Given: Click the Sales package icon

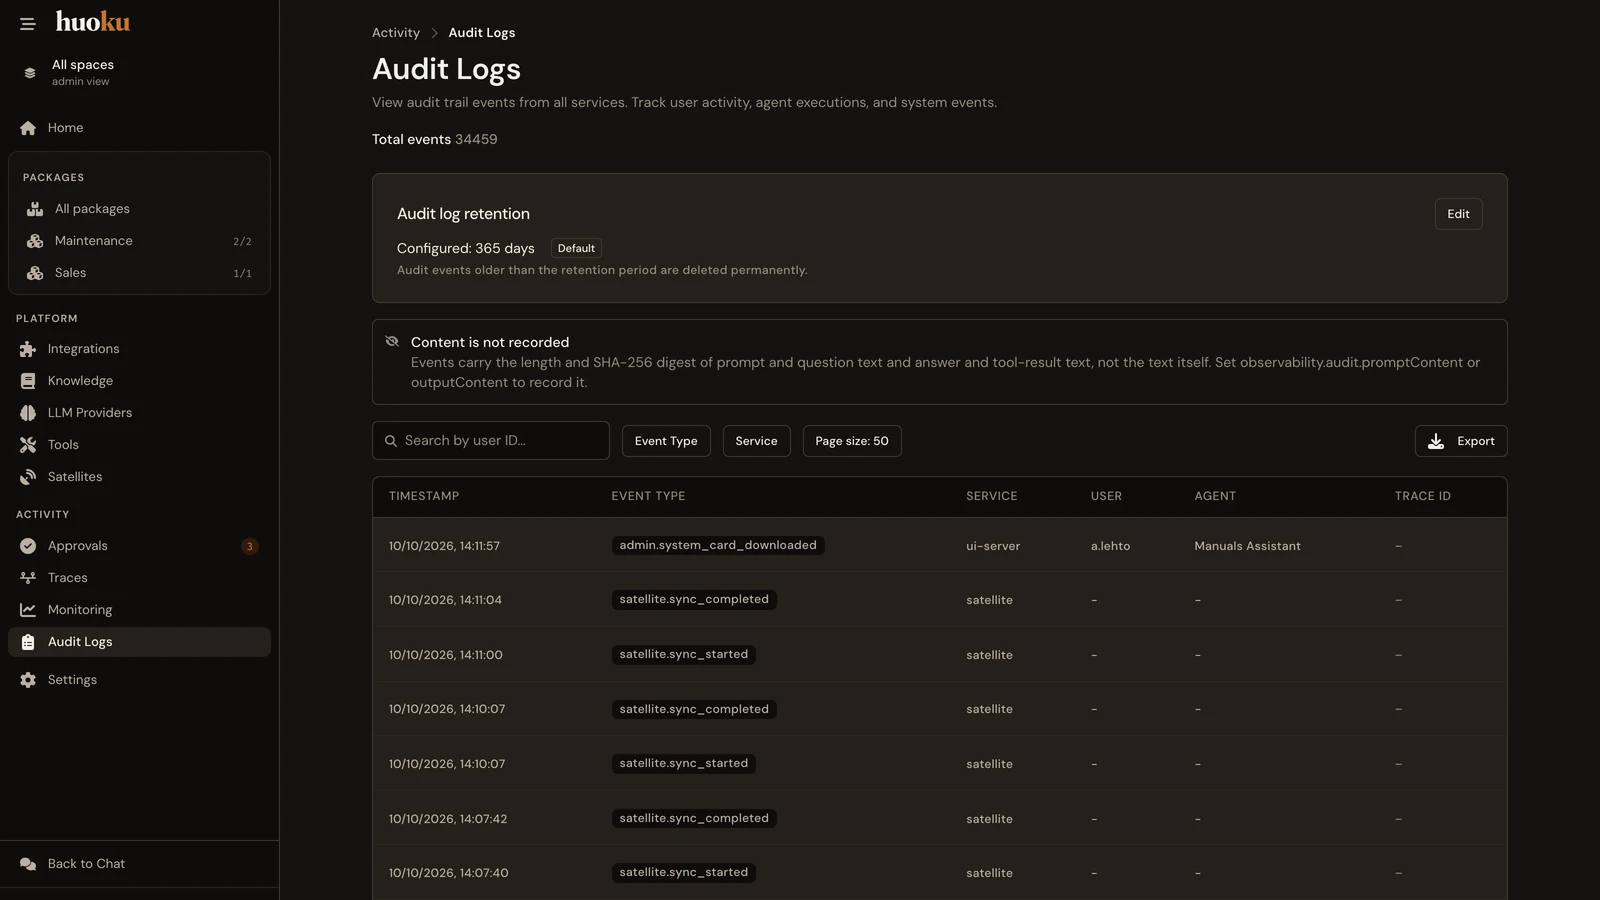Looking at the screenshot, I should 35,273.
